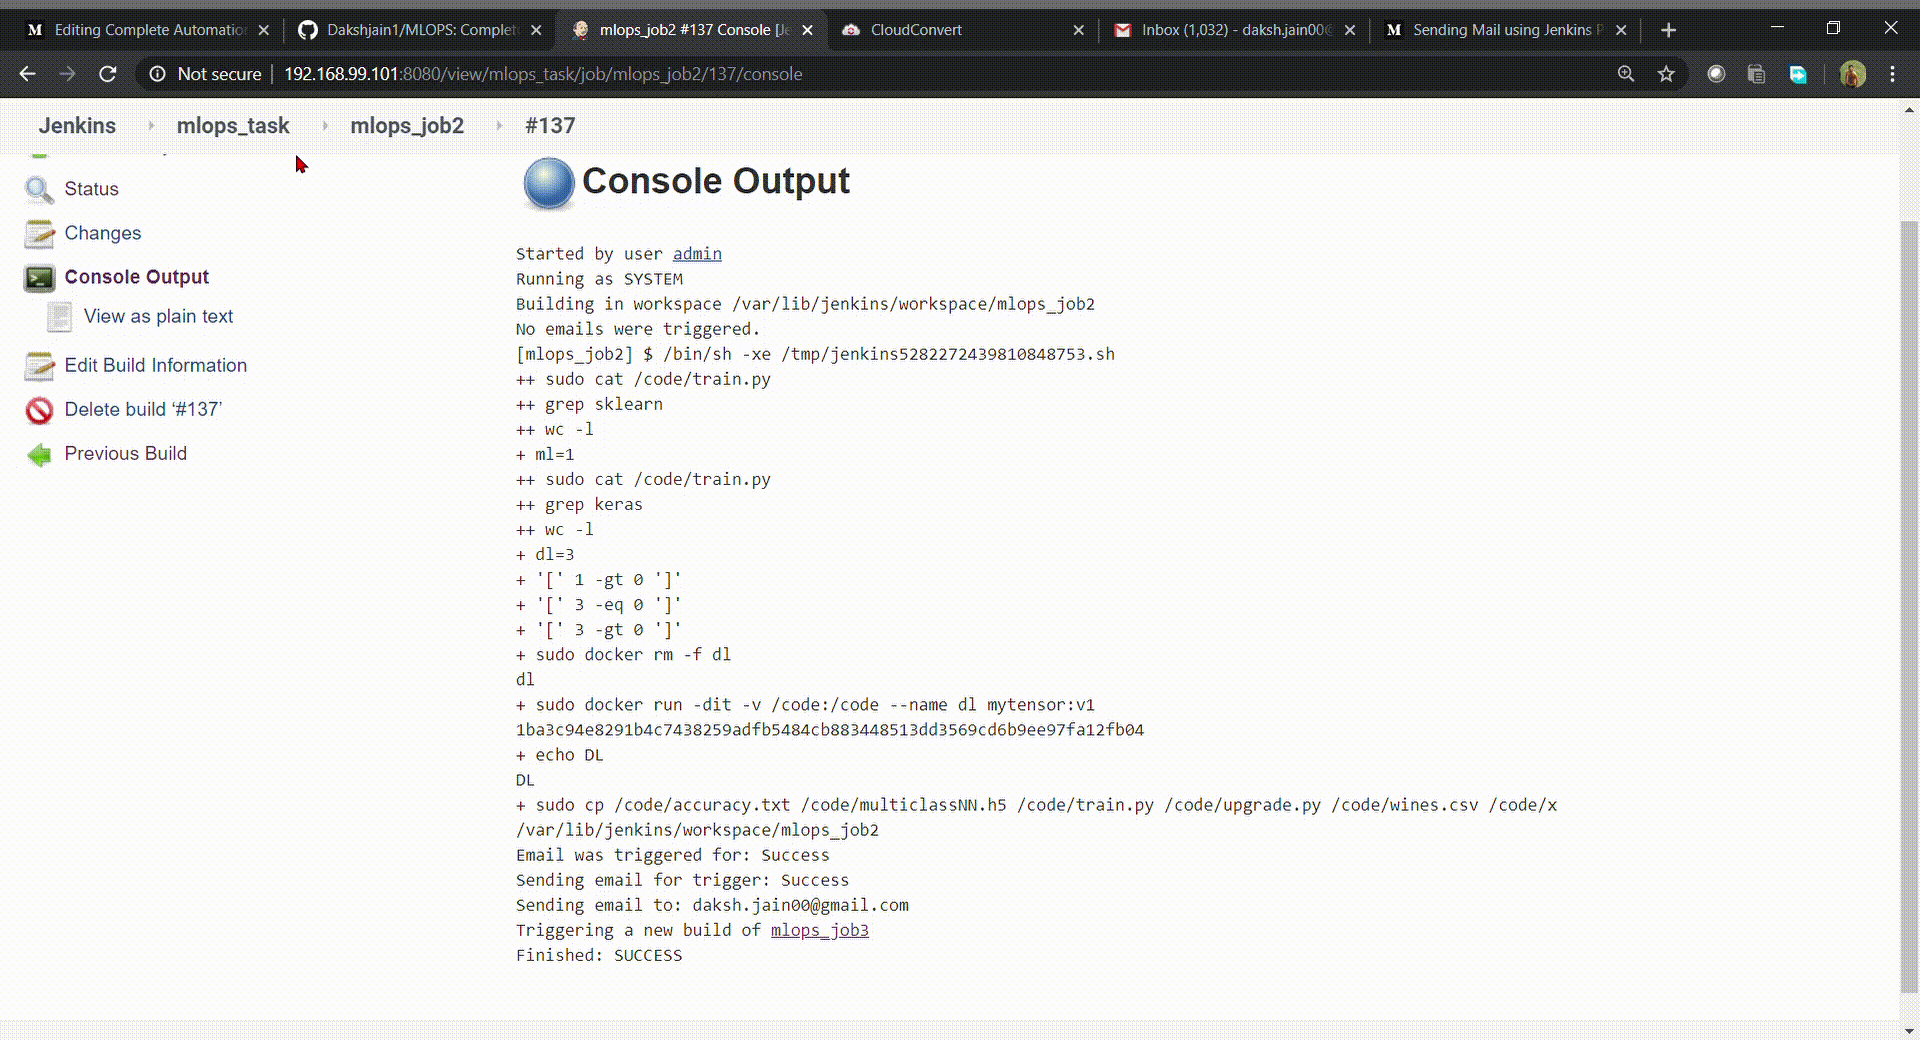Click the clipboard extension icon in toolbar
1920x1040 pixels.
(x=1757, y=74)
